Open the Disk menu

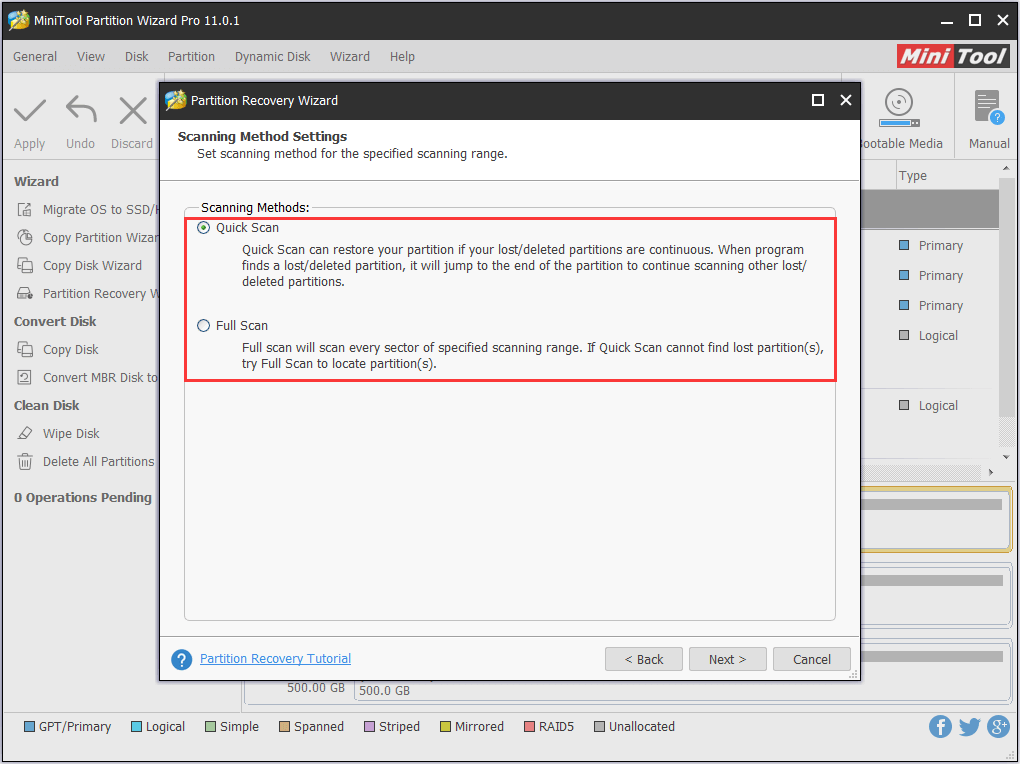click(x=137, y=57)
